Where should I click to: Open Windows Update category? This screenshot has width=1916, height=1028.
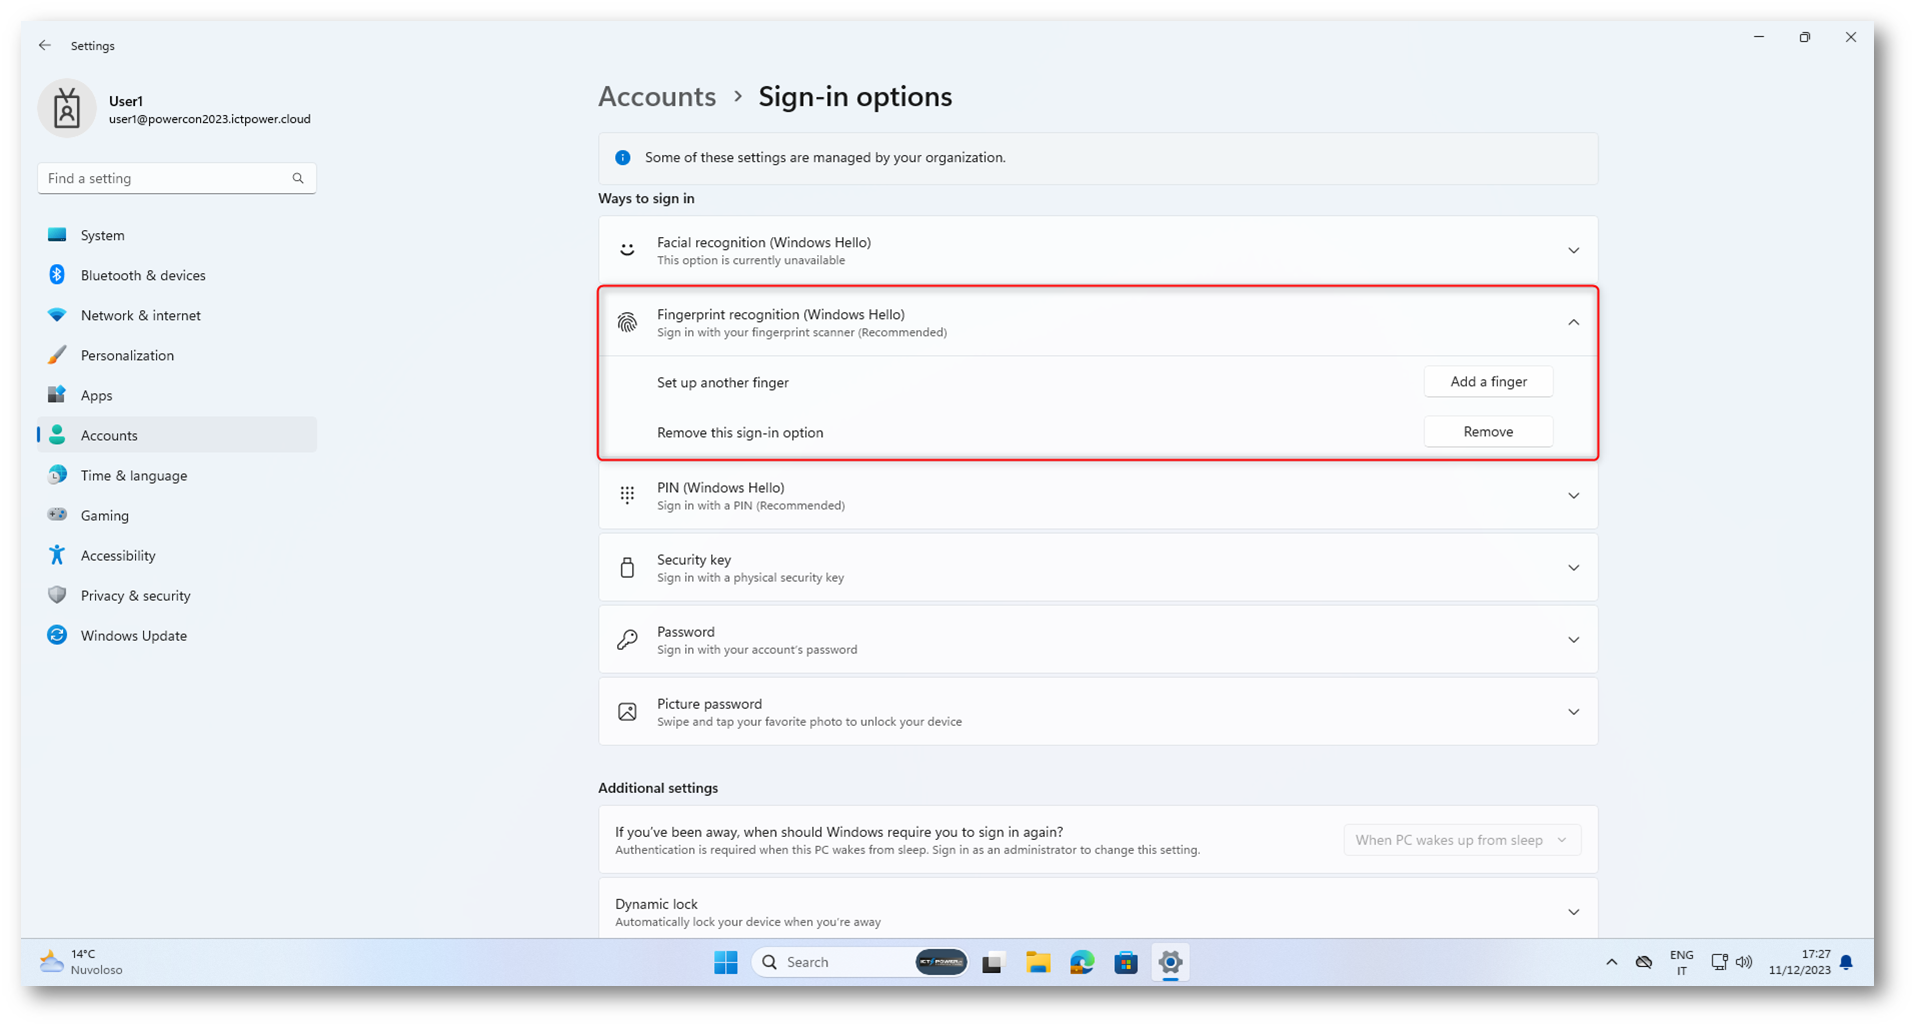(177, 635)
